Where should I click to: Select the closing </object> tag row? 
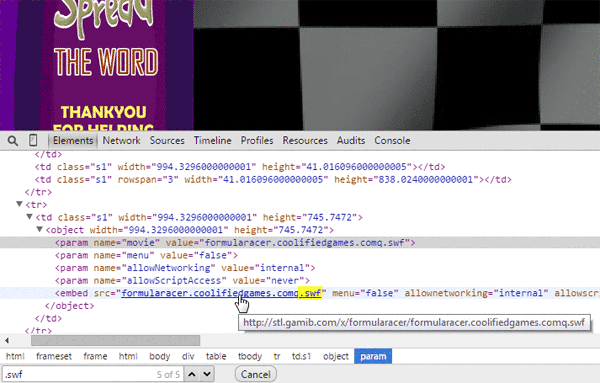coord(69,306)
